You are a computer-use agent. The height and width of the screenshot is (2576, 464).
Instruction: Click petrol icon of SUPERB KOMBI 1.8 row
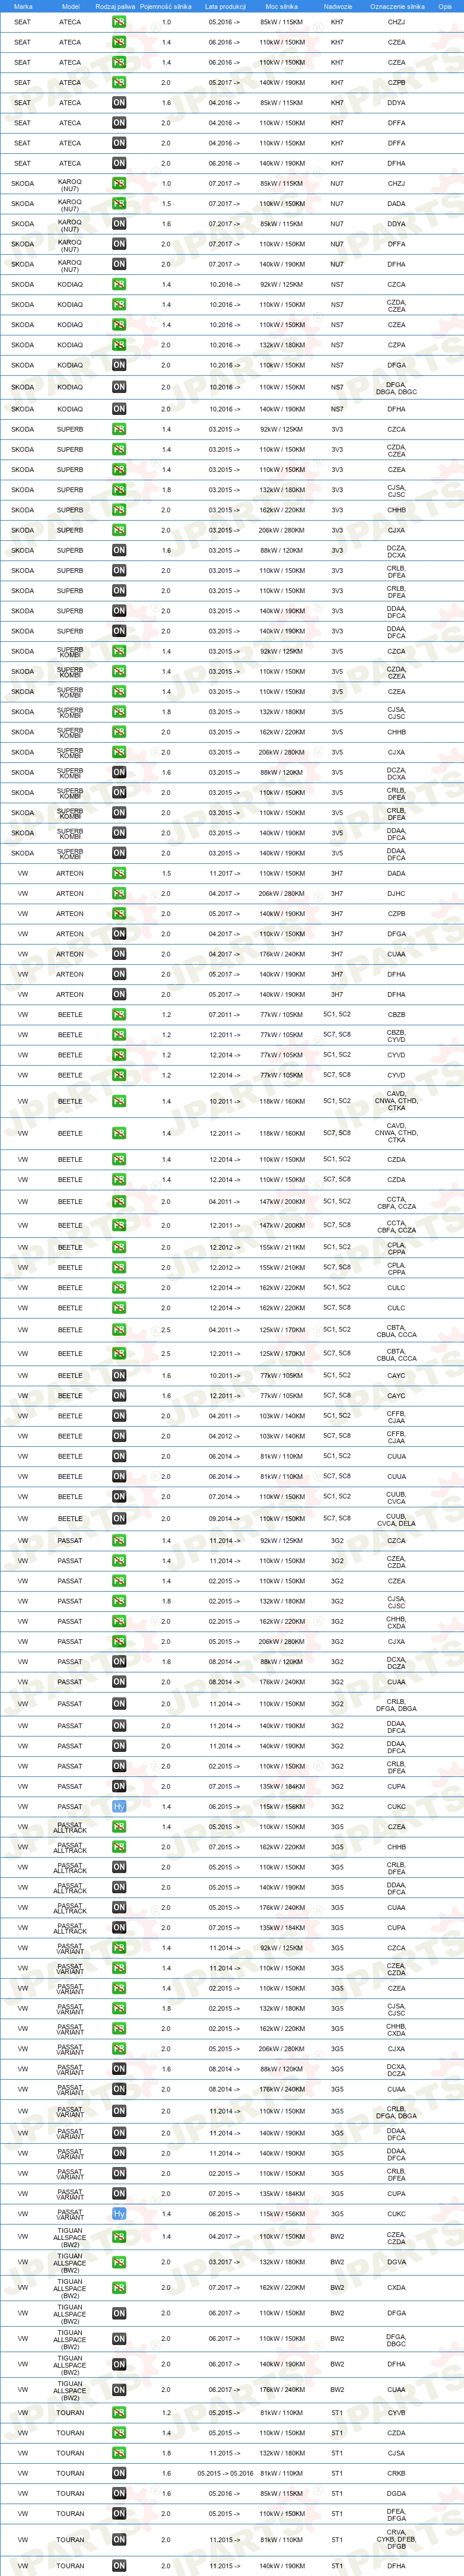(x=119, y=712)
